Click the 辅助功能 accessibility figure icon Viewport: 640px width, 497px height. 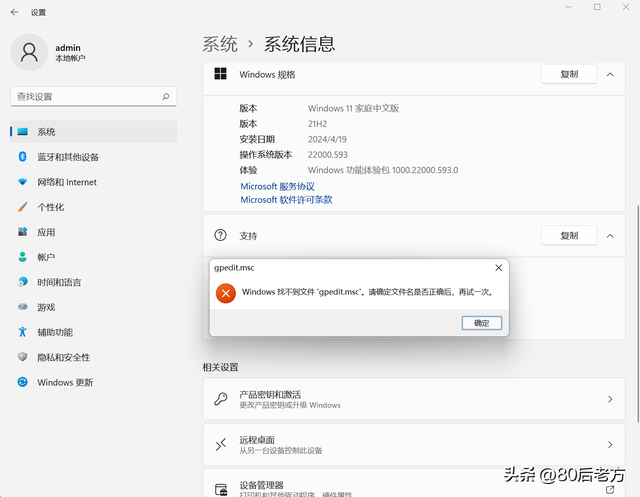pyautogui.click(x=22, y=332)
